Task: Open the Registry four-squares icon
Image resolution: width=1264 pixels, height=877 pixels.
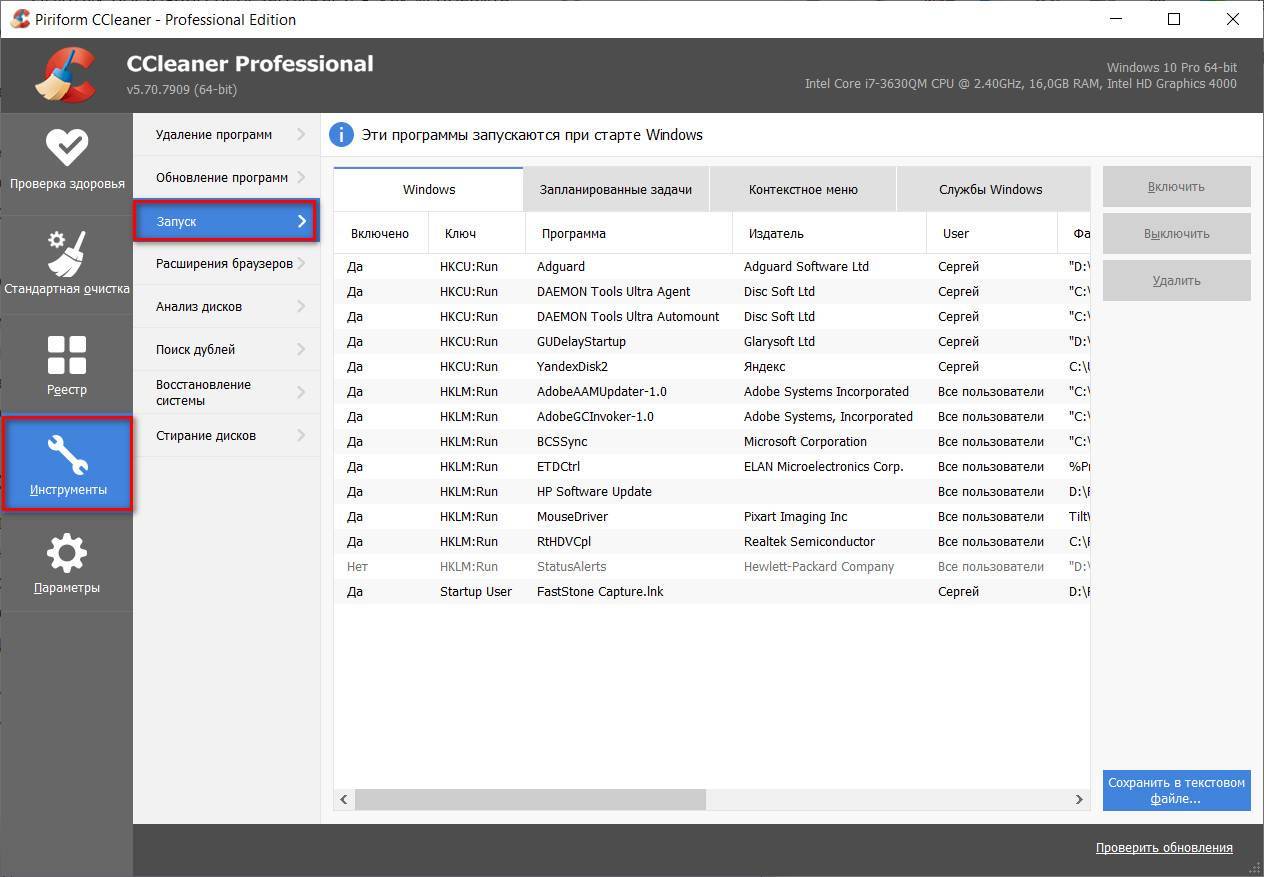Action: click(67, 355)
